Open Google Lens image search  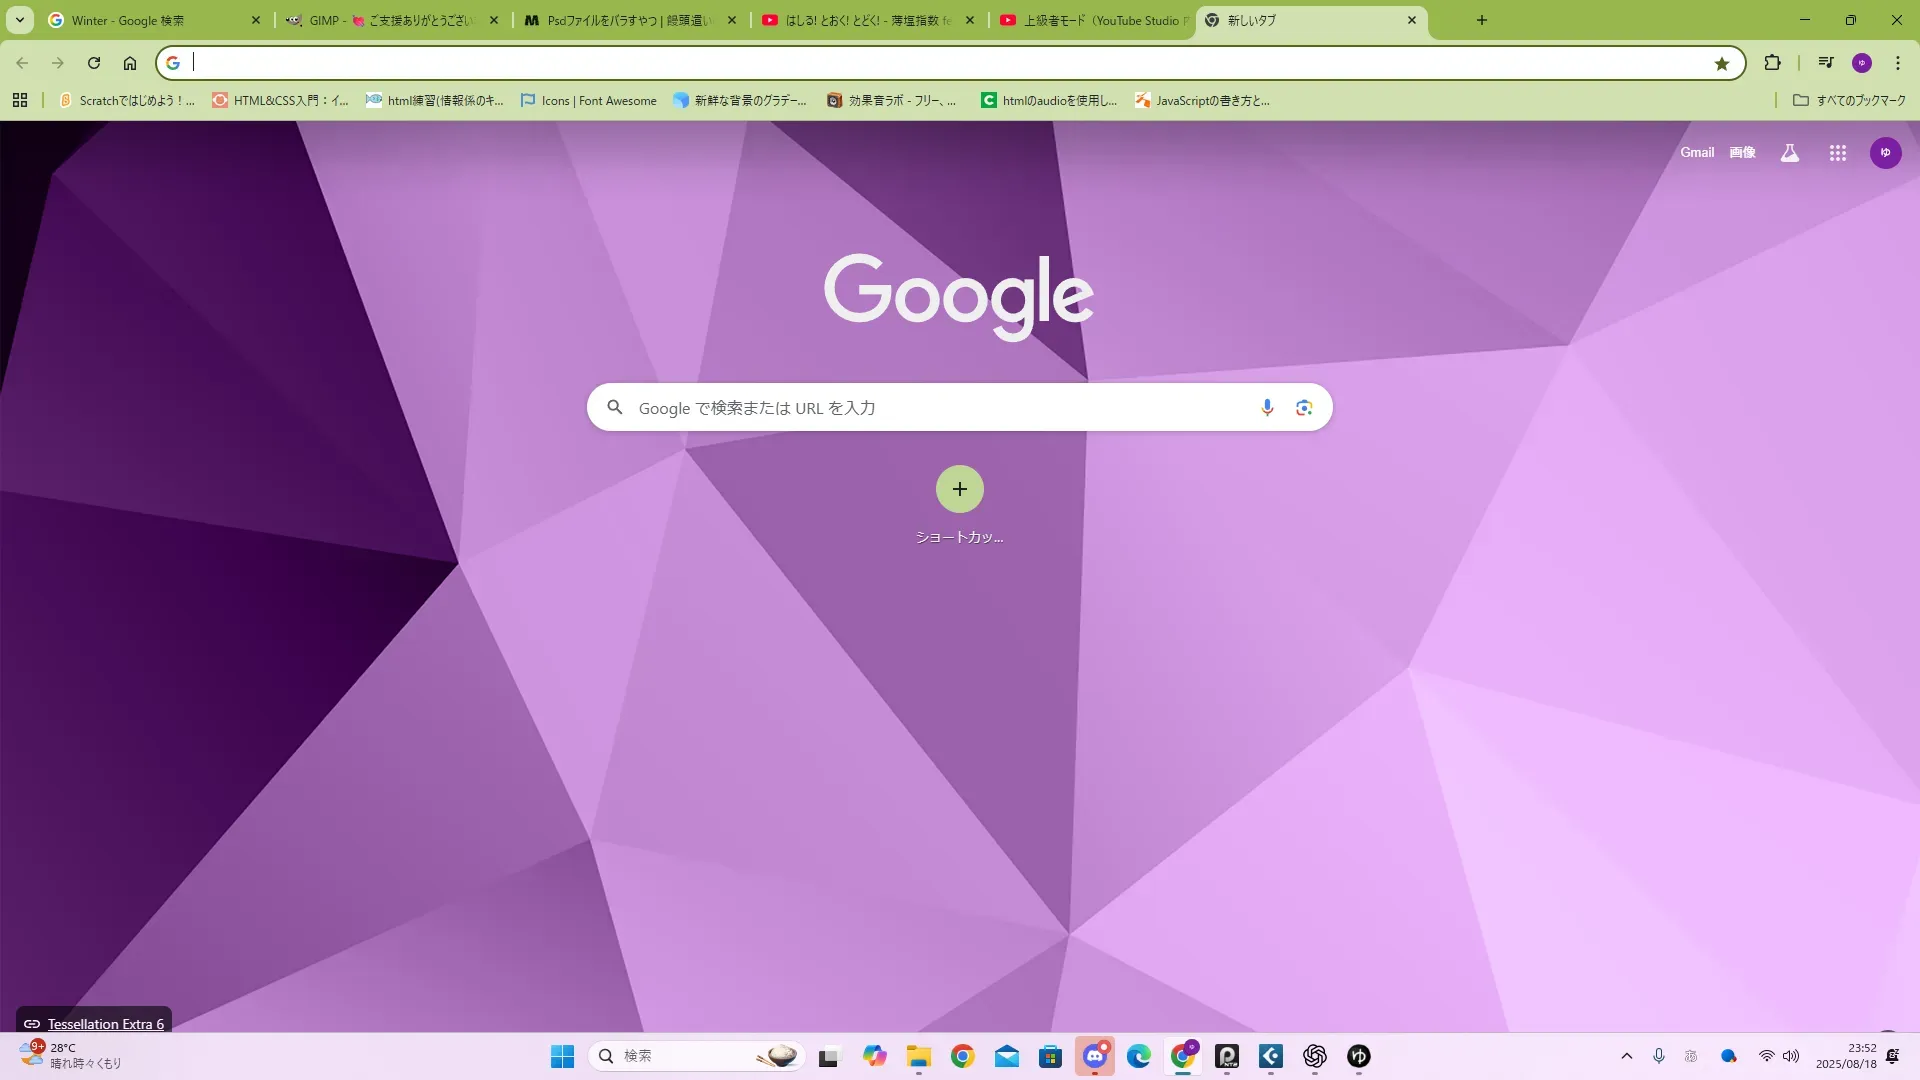click(1304, 408)
